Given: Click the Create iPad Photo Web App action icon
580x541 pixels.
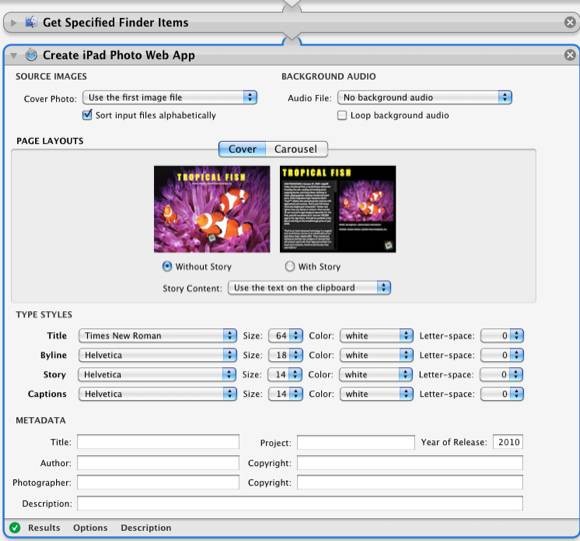Looking at the screenshot, I should pyautogui.click(x=31, y=55).
